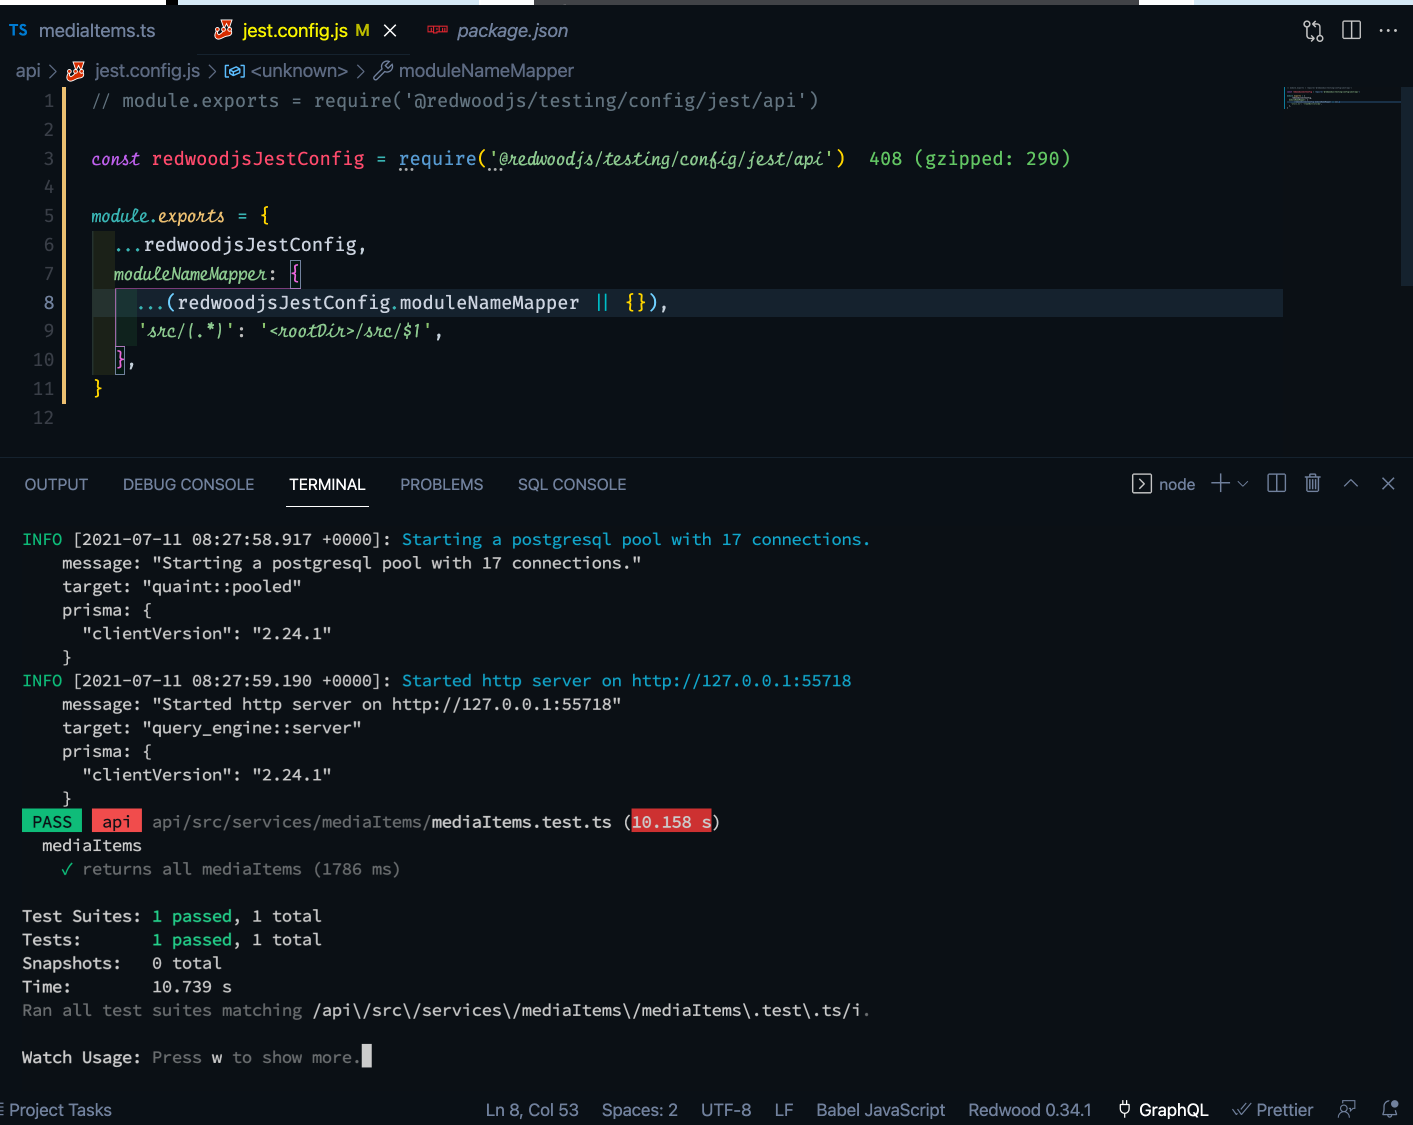Switch to OUTPUT panel tab
Viewport: 1413px width, 1125px height.
56,485
